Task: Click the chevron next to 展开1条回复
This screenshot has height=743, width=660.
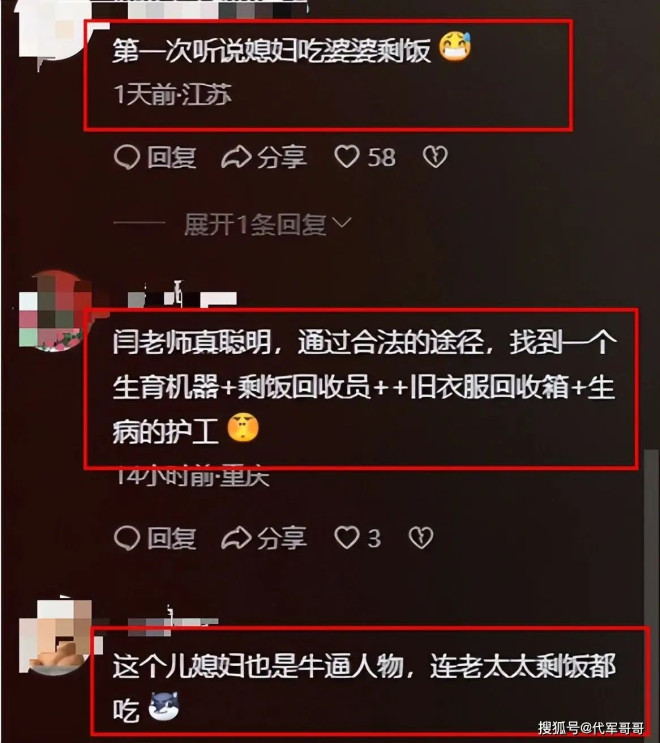Action: tap(343, 222)
